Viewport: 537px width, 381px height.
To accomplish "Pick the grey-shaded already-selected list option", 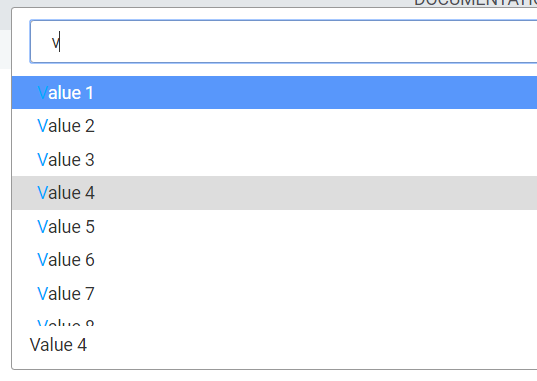I will click(274, 193).
